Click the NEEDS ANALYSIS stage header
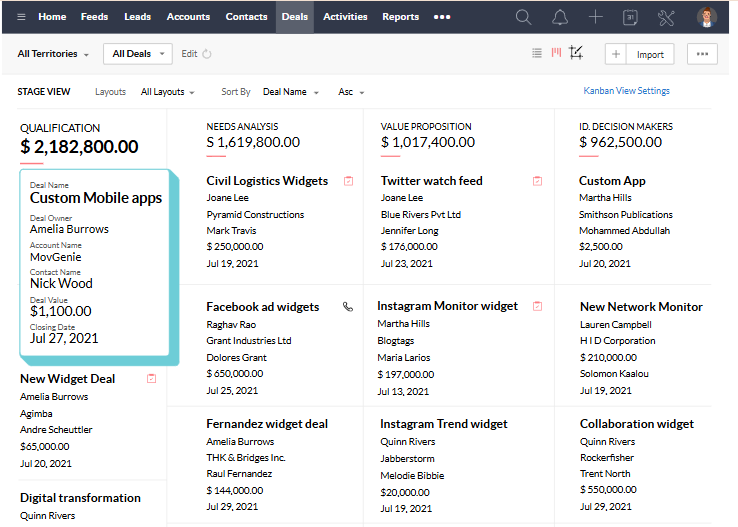The width and height of the screenshot is (738, 527). (242, 127)
